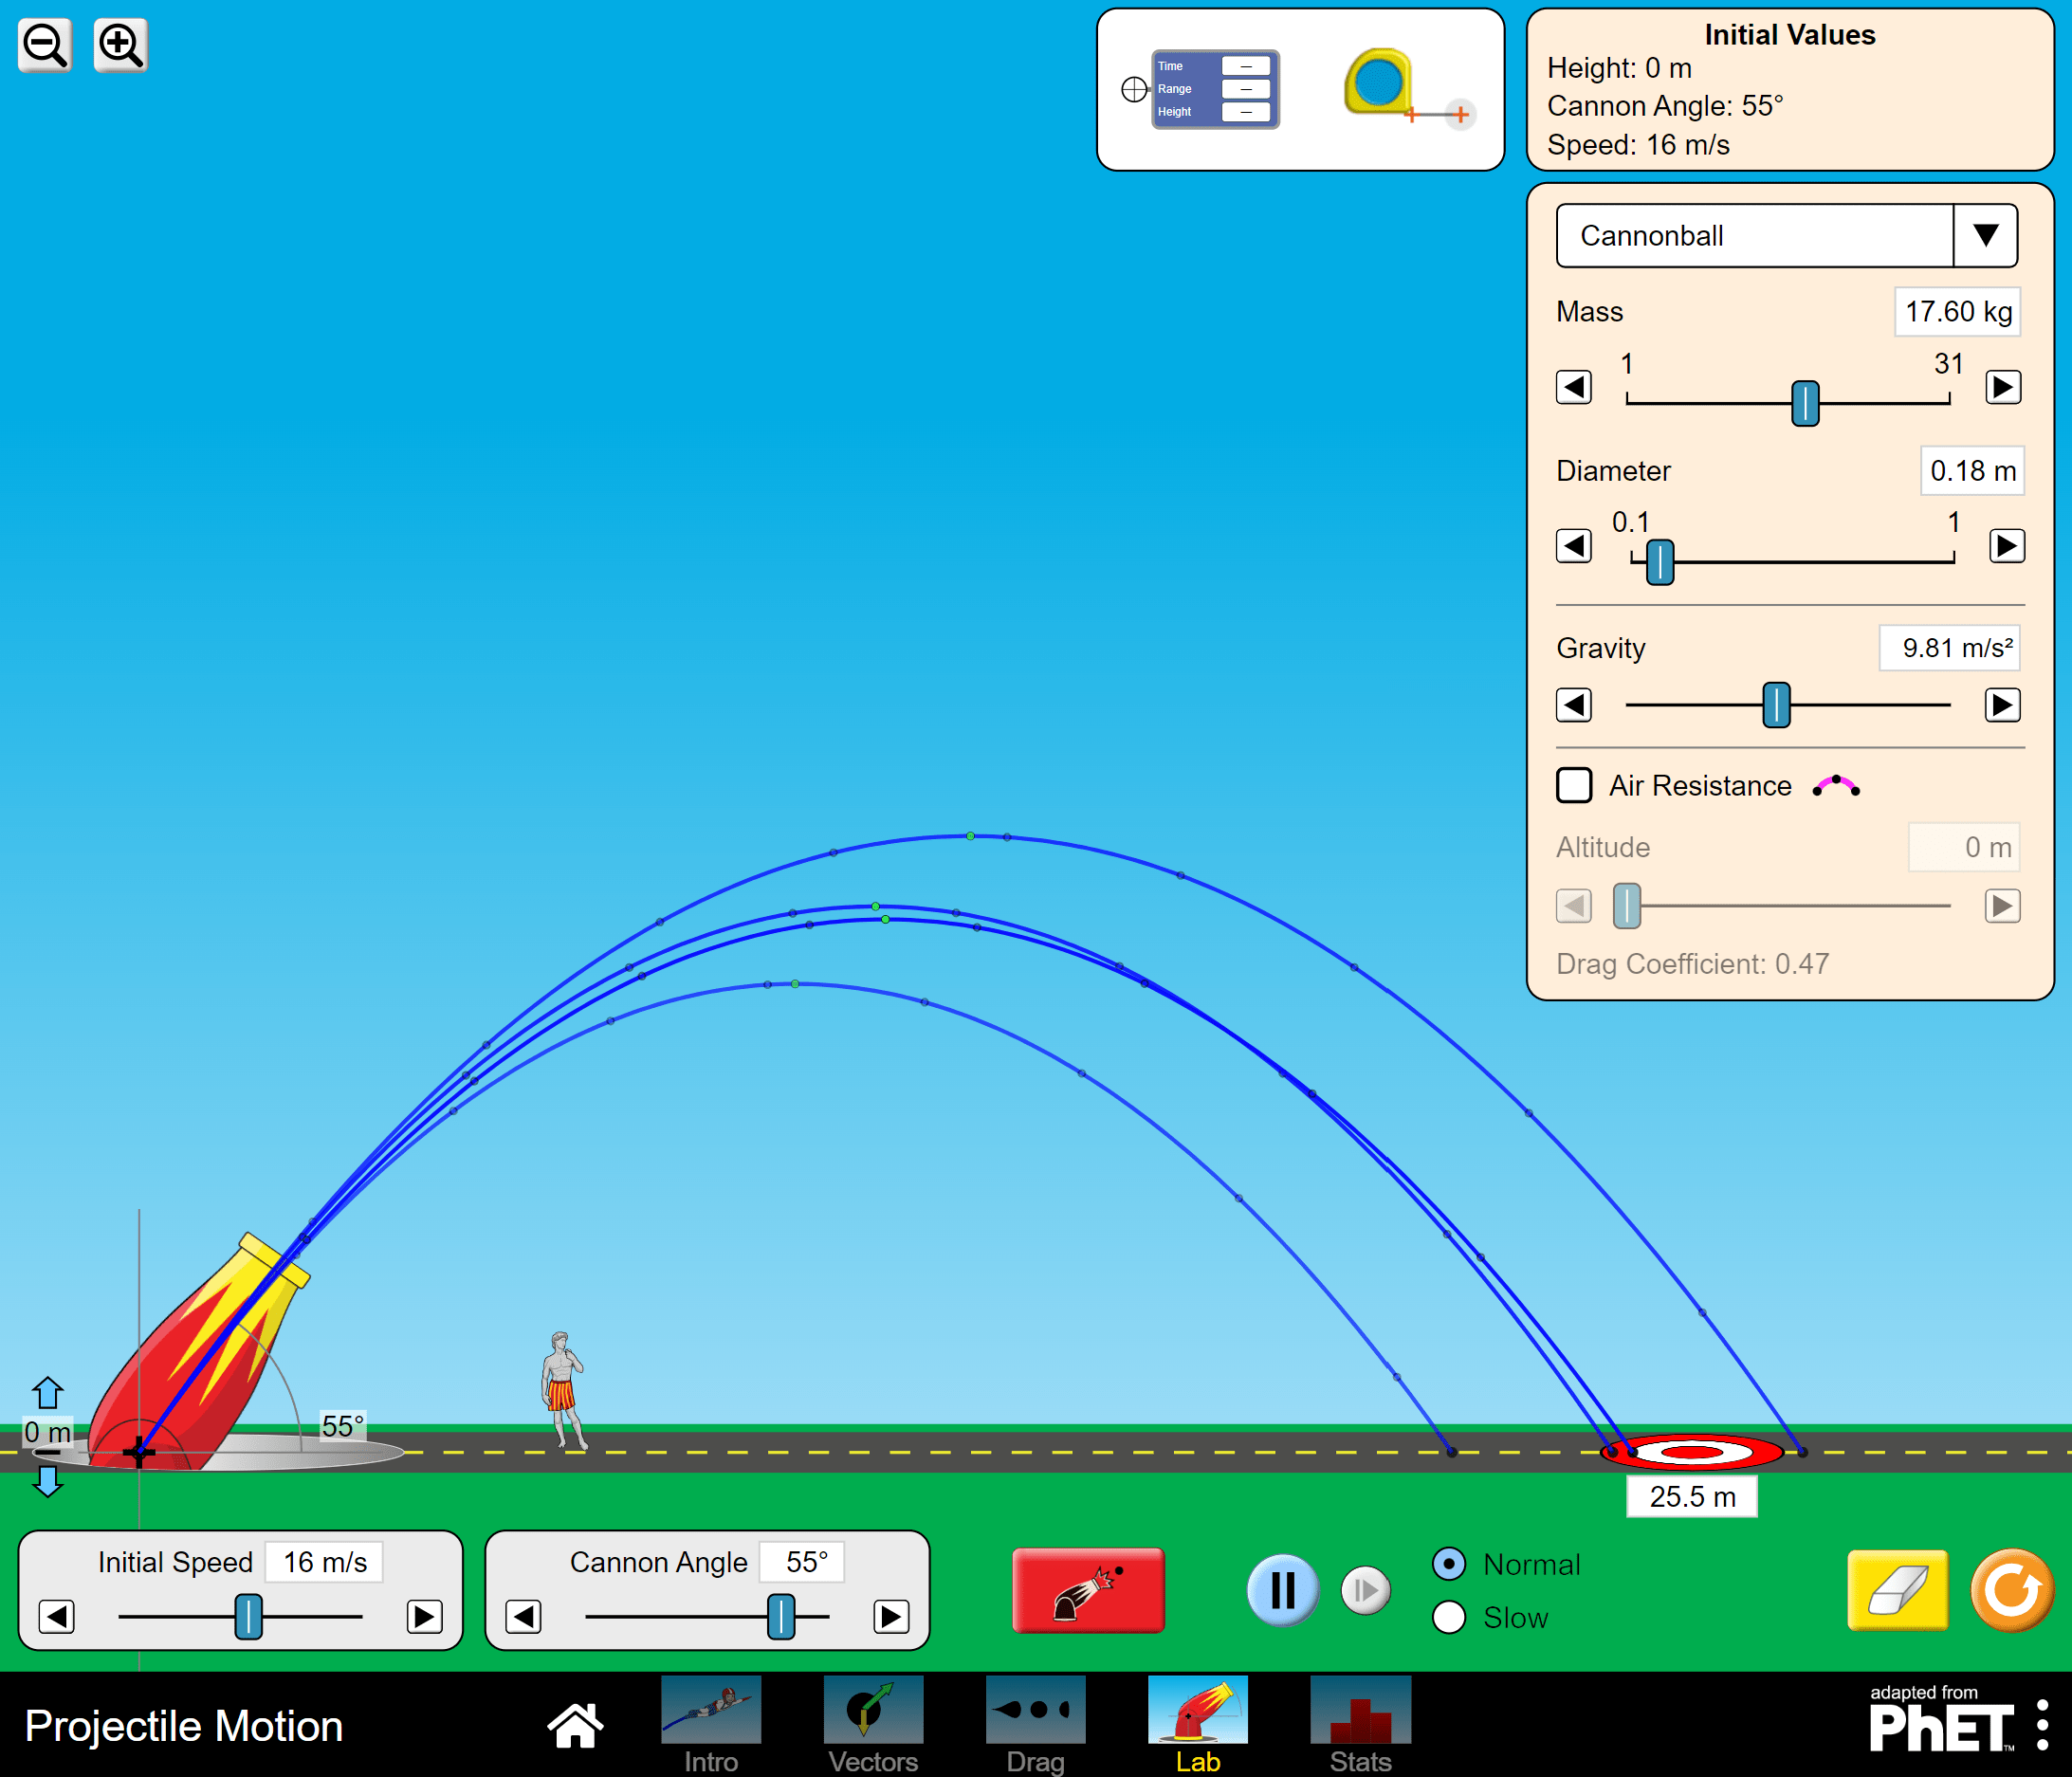Select the Normal speed radio button

click(x=1449, y=1564)
